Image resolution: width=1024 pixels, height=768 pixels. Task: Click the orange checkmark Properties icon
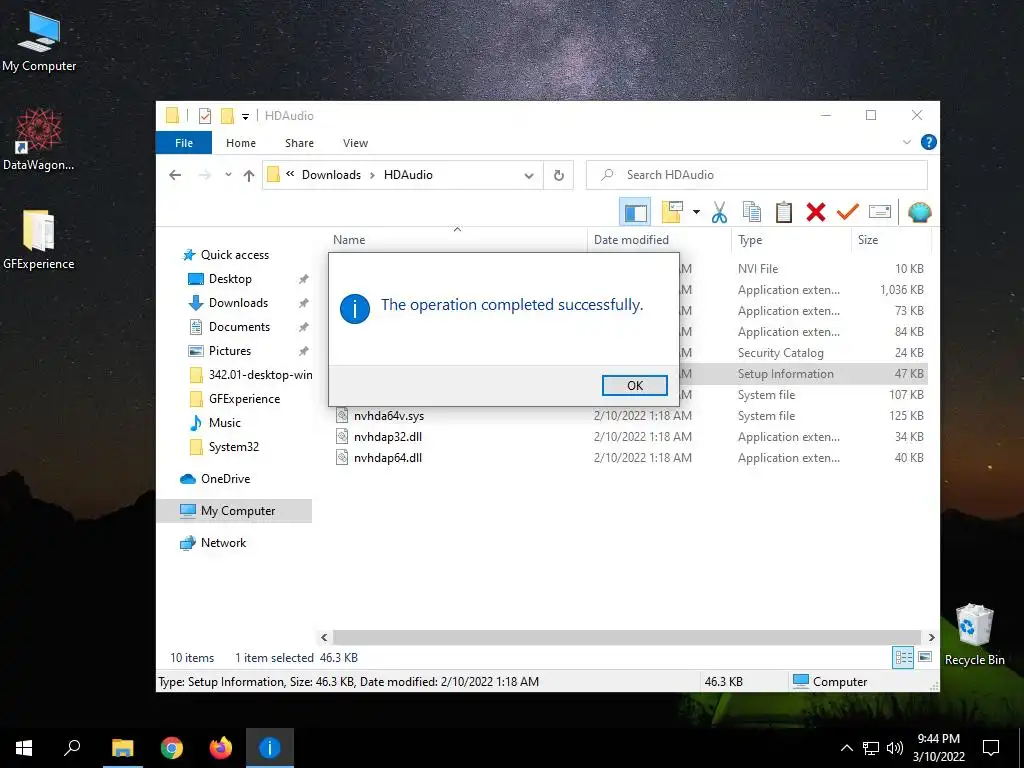pos(848,212)
